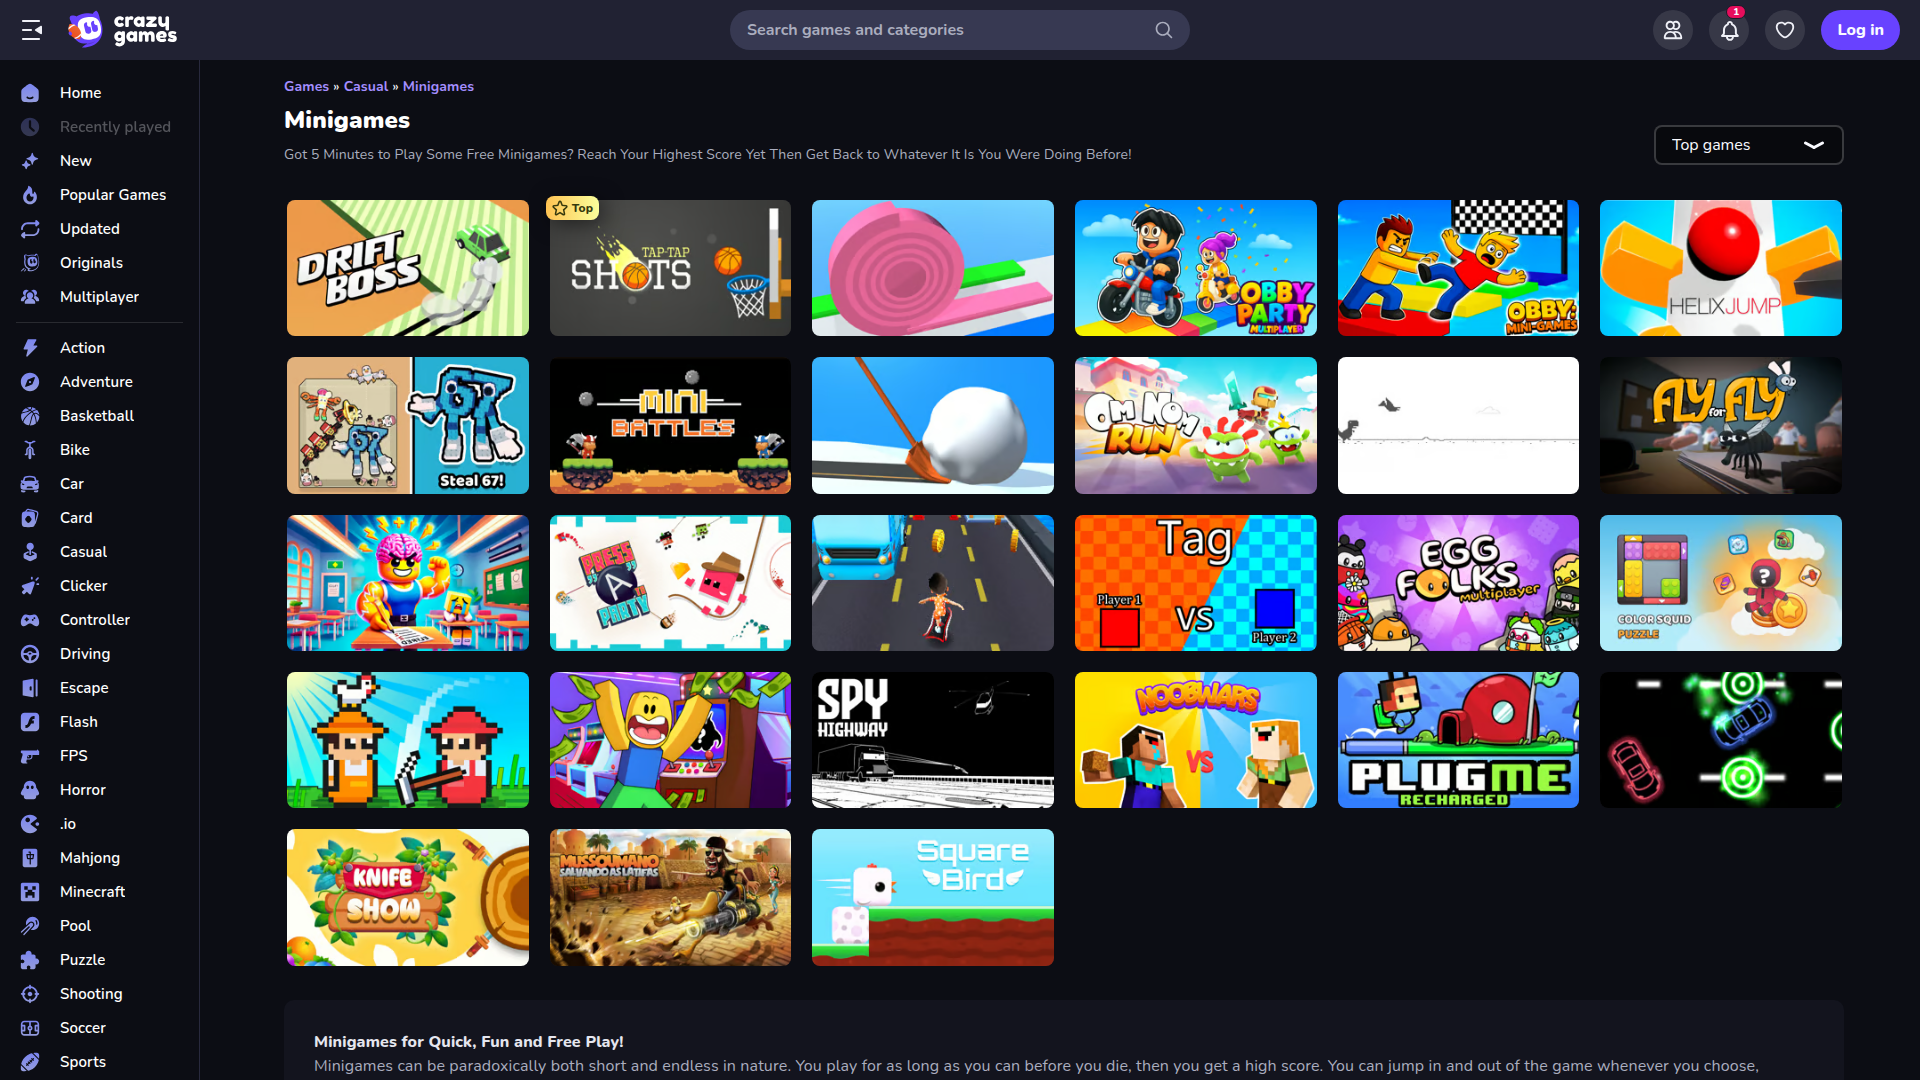
Task: Open notifications bell icon
Action: pos(1729,30)
